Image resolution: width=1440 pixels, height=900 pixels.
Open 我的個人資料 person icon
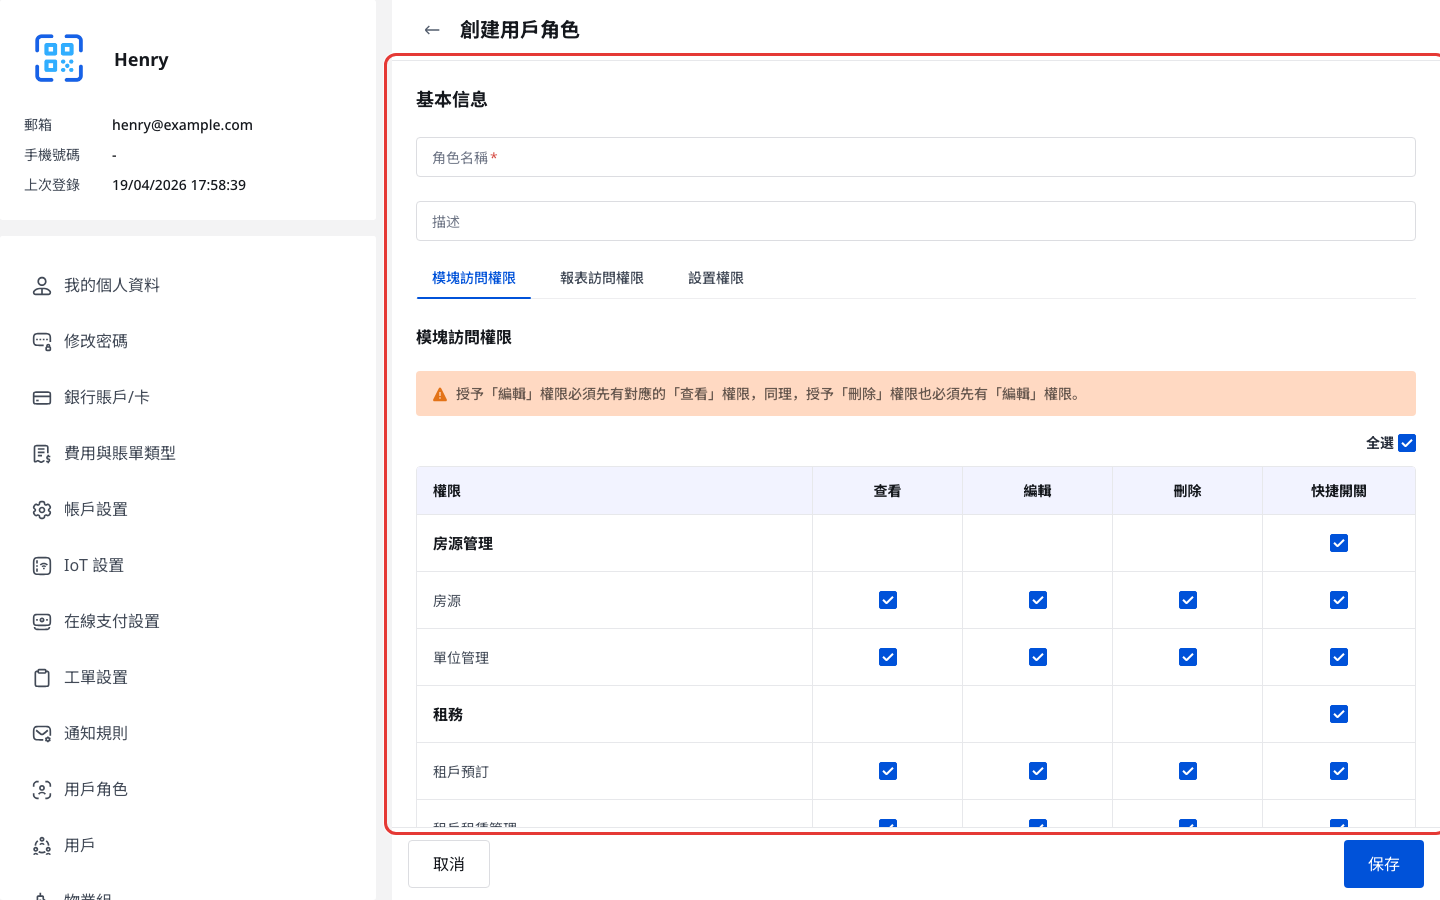(42, 286)
